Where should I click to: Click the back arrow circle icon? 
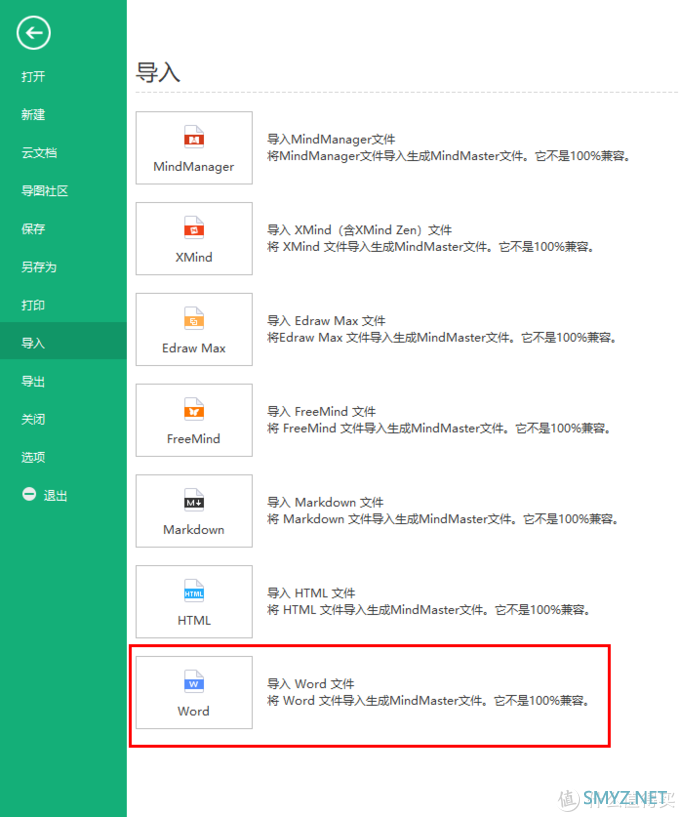[x=33, y=33]
